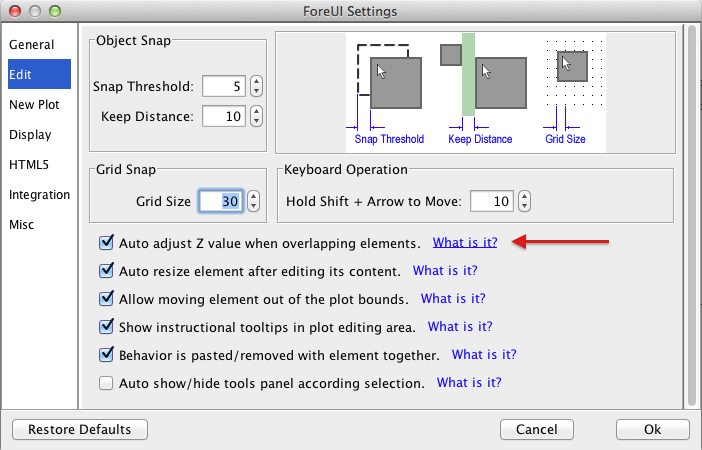The height and width of the screenshot is (450, 702).
Task: Click the Grid Size input field
Action: pyautogui.click(x=221, y=201)
